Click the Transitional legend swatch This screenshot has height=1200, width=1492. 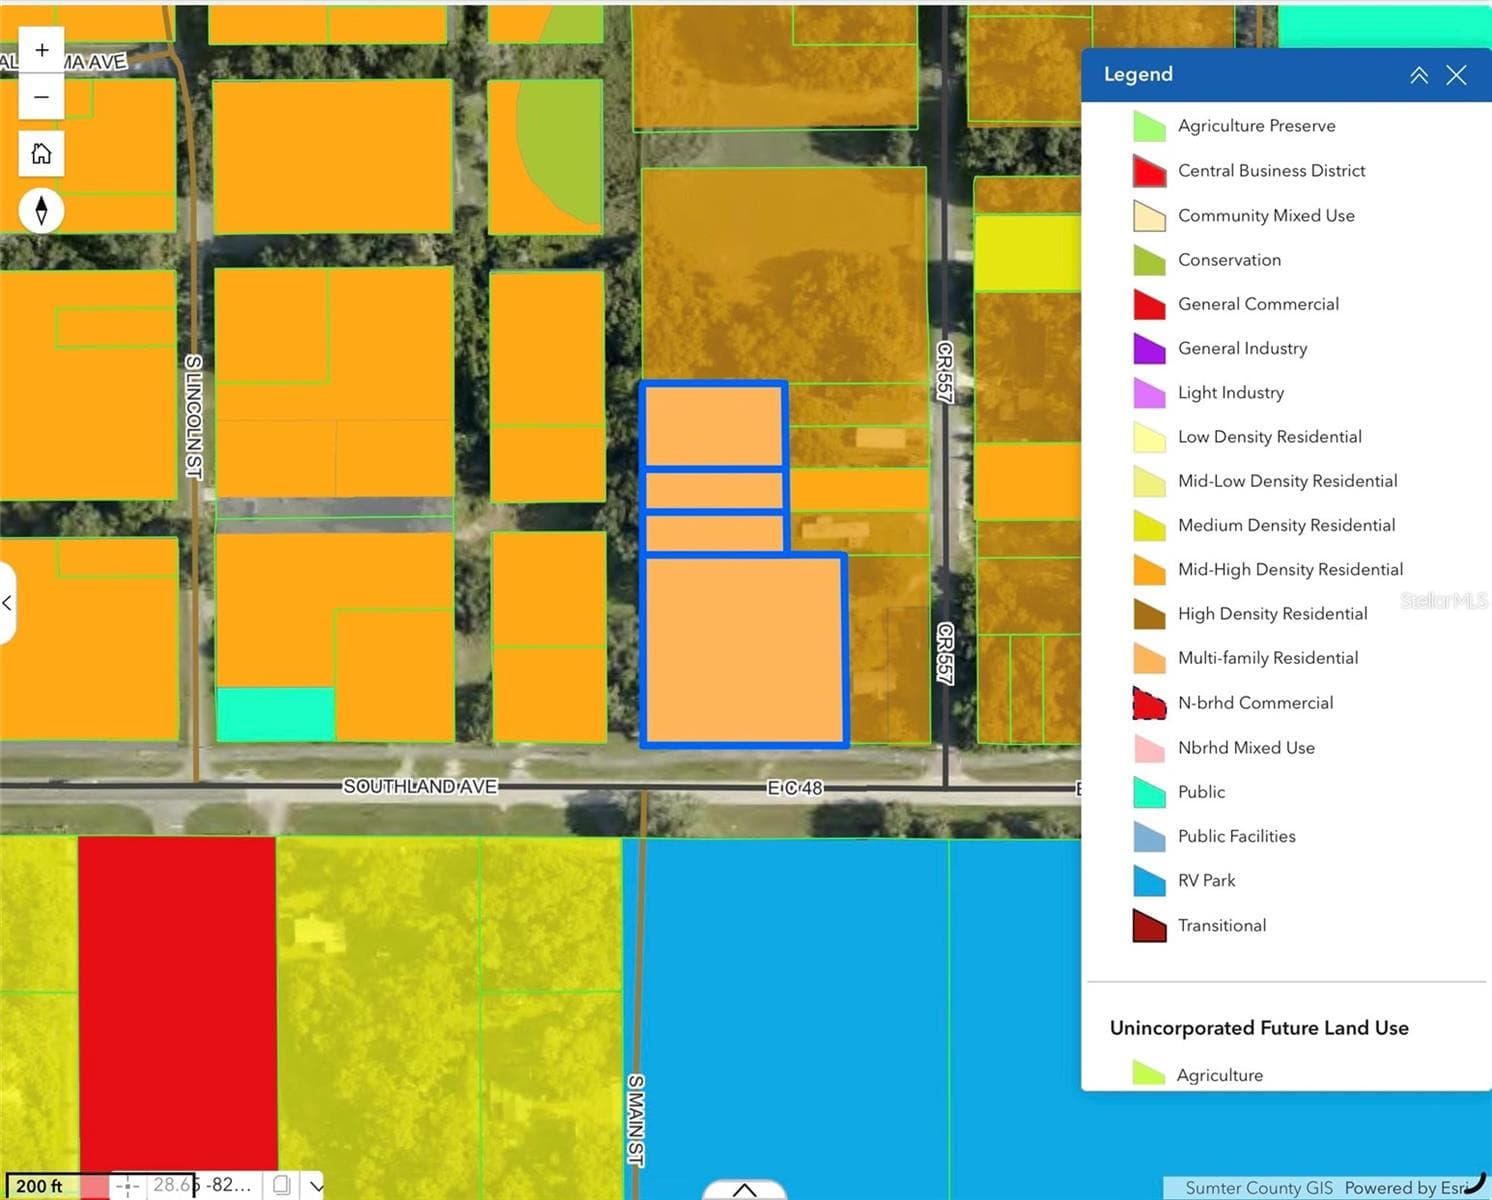[x=1149, y=926]
